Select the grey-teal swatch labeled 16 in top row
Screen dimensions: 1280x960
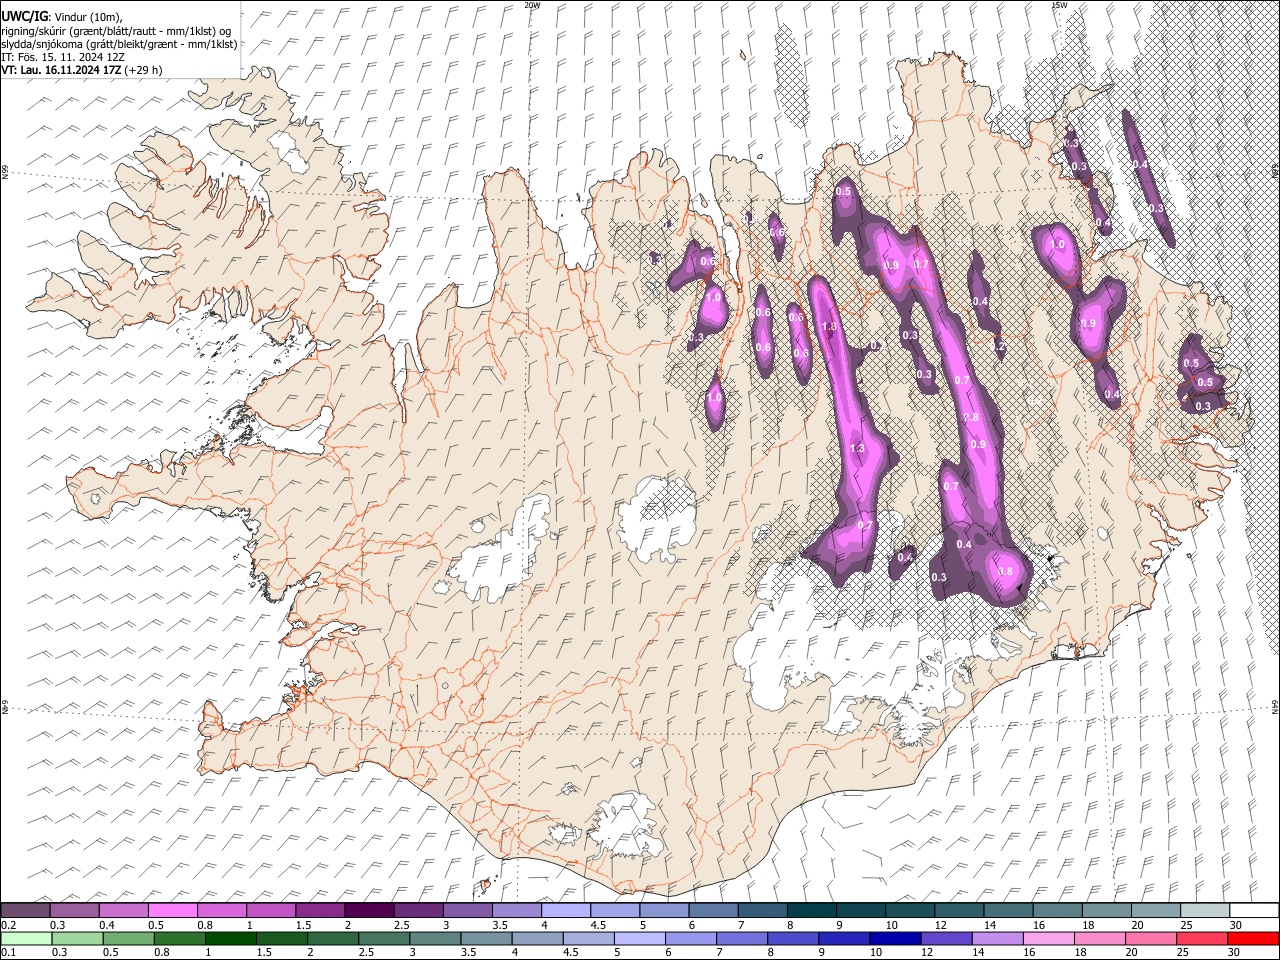click(x=1057, y=910)
